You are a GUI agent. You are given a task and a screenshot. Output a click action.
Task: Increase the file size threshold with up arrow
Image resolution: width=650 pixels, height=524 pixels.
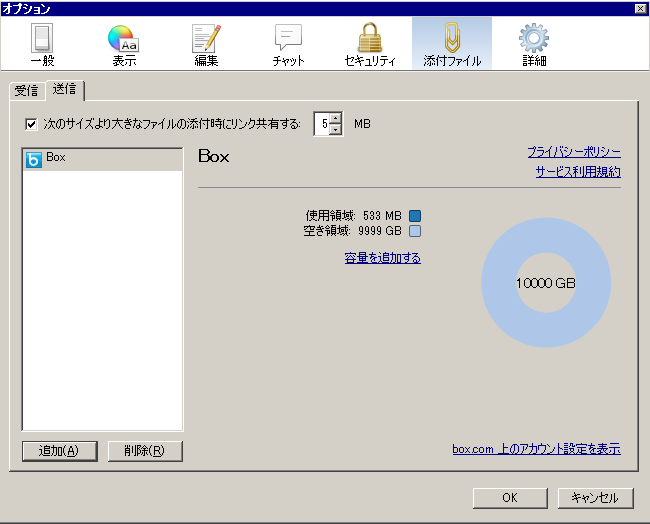[x=336, y=118]
